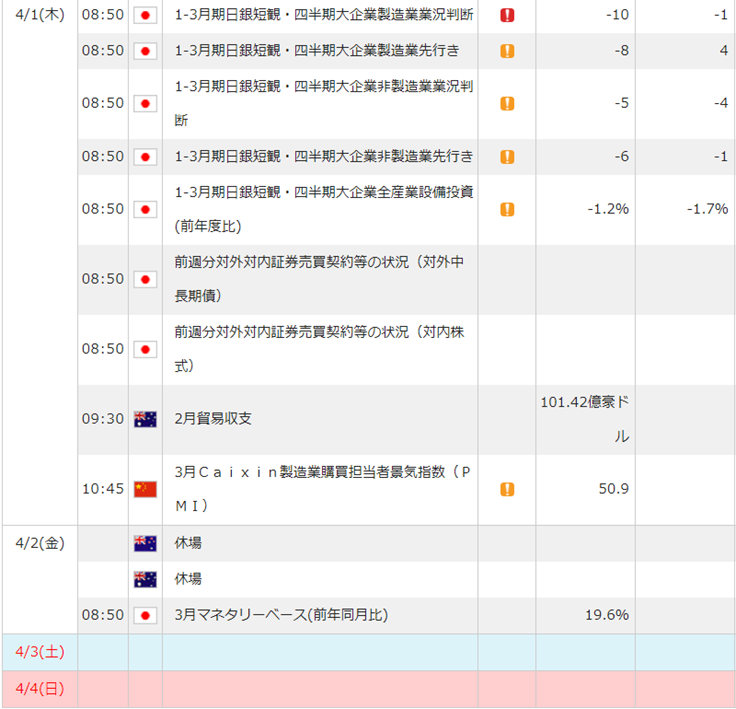
Task: Click the Australia flag beside 2月貿易収支
Action: (x=145, y=419)
